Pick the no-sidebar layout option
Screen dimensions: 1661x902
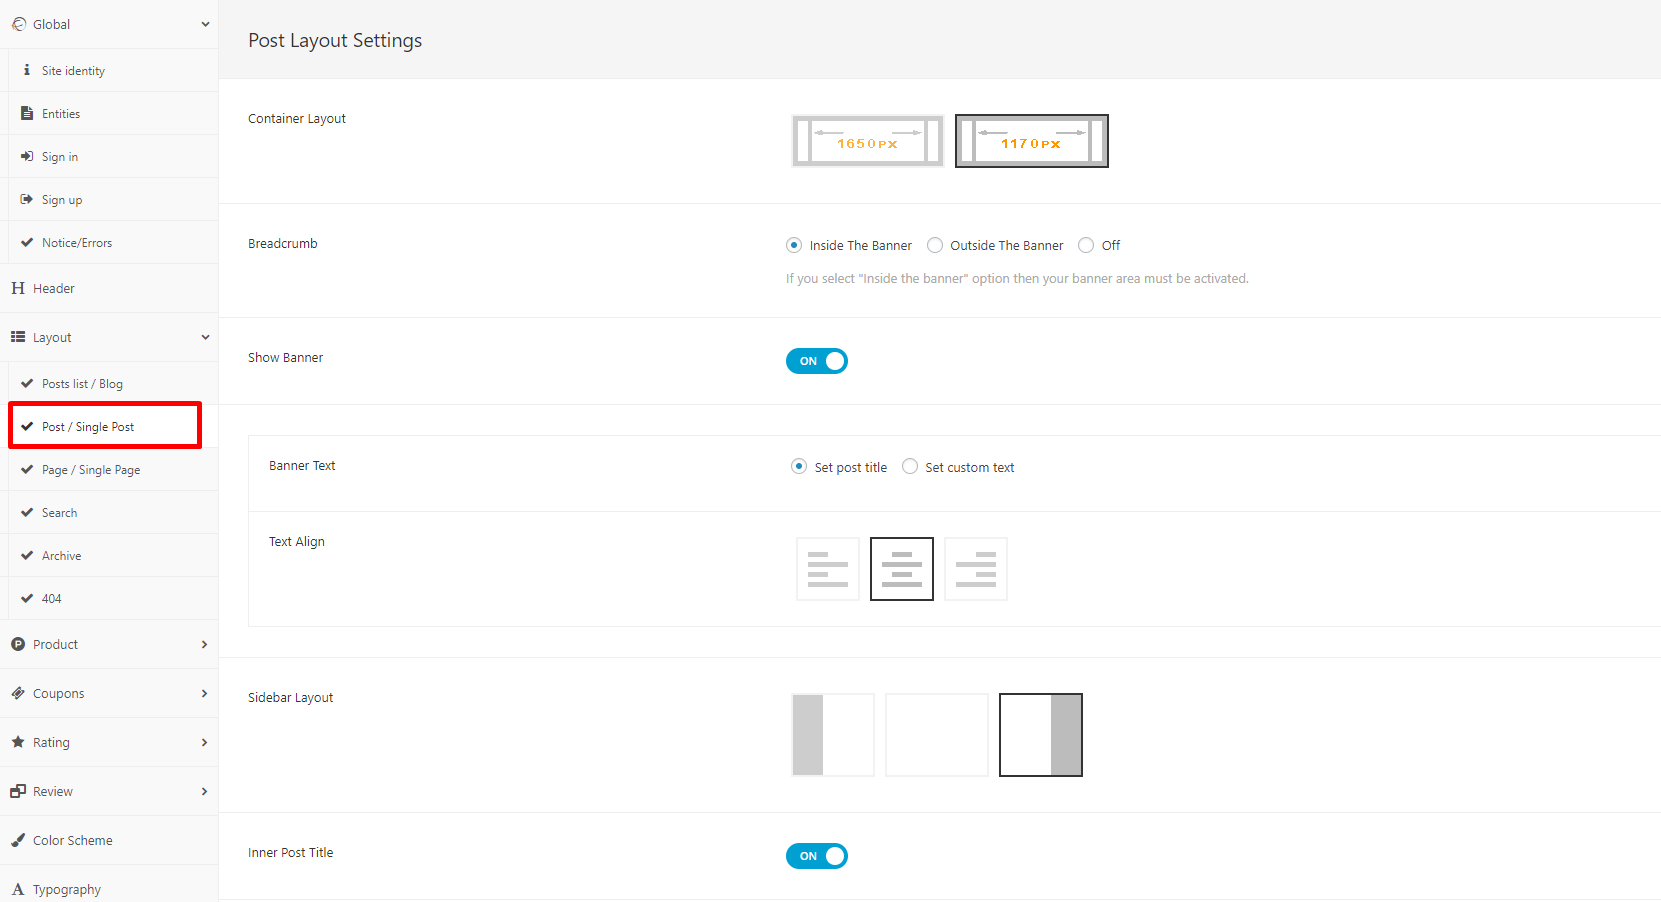coord(936,735)
